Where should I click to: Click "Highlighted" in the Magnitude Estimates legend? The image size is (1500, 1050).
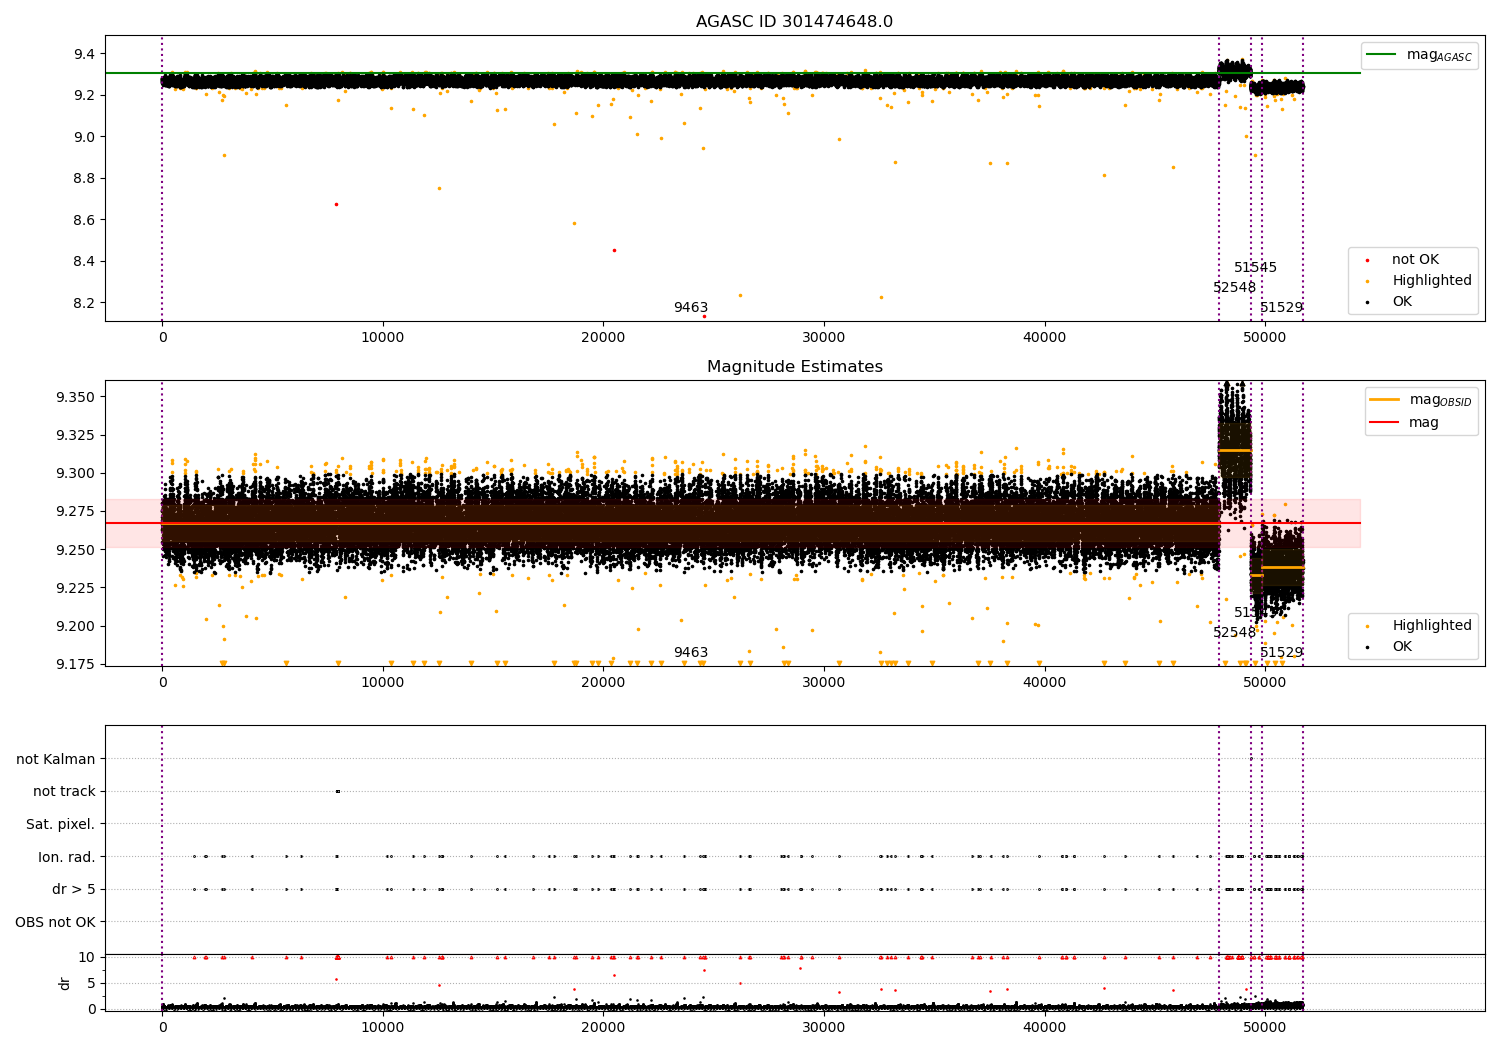1432,626
